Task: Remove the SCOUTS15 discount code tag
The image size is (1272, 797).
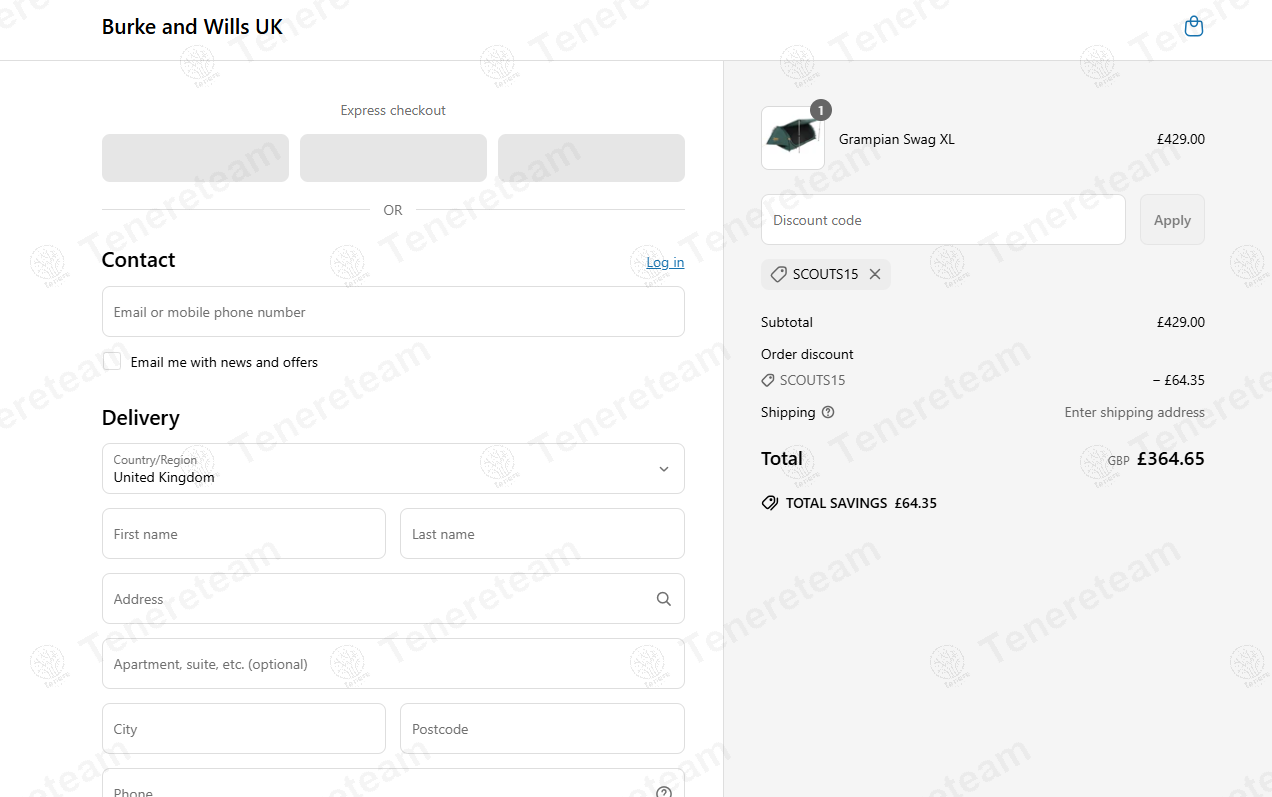Action: coord(875,274)
